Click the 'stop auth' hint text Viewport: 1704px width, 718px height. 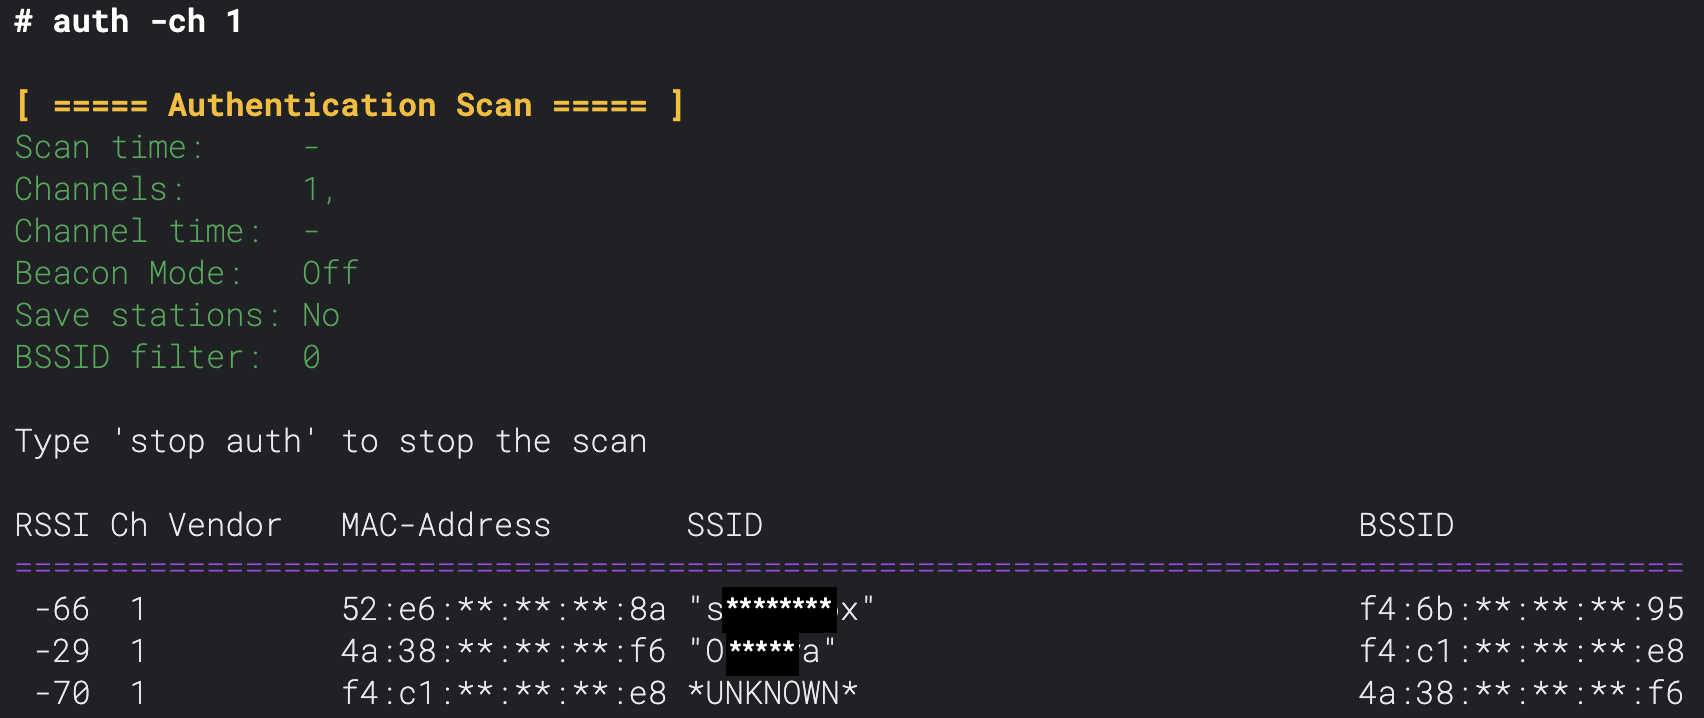coord(215,441)
